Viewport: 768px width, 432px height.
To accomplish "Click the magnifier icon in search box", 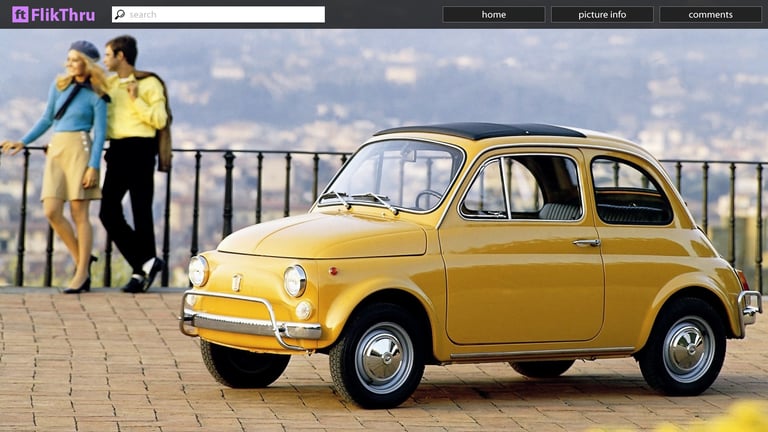I will 120,15.
